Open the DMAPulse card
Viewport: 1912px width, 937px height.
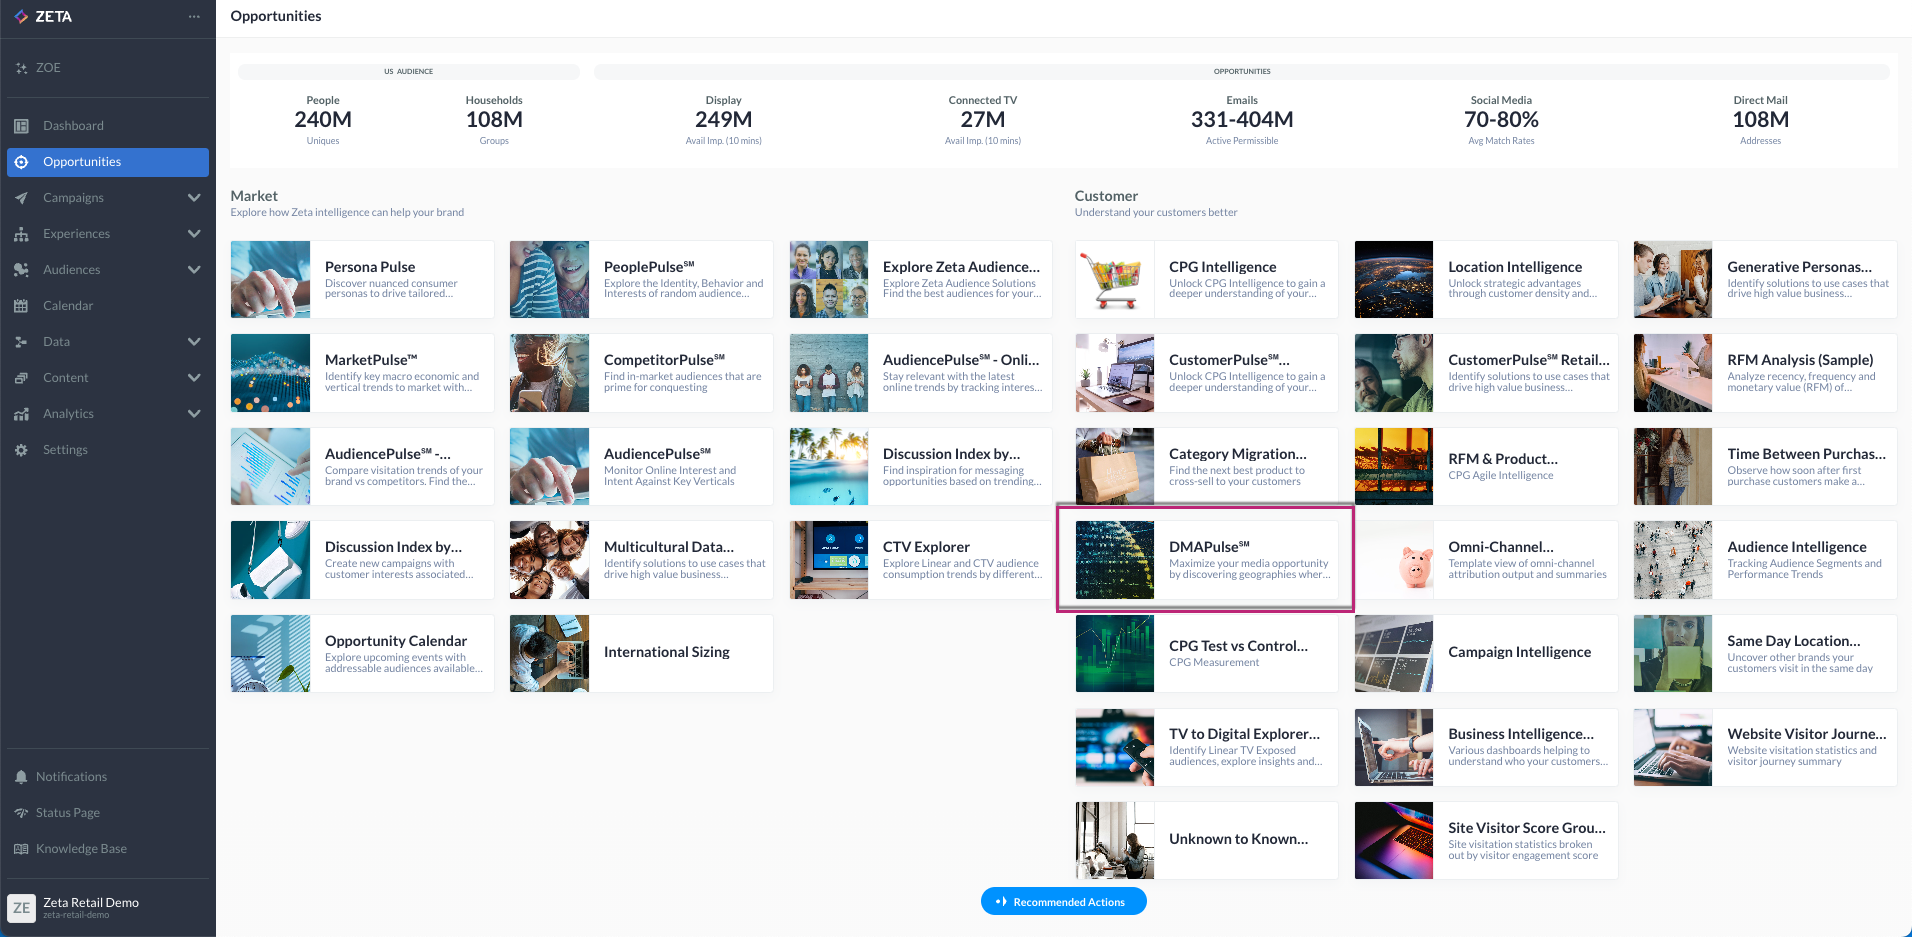[x=1206, y=560]
